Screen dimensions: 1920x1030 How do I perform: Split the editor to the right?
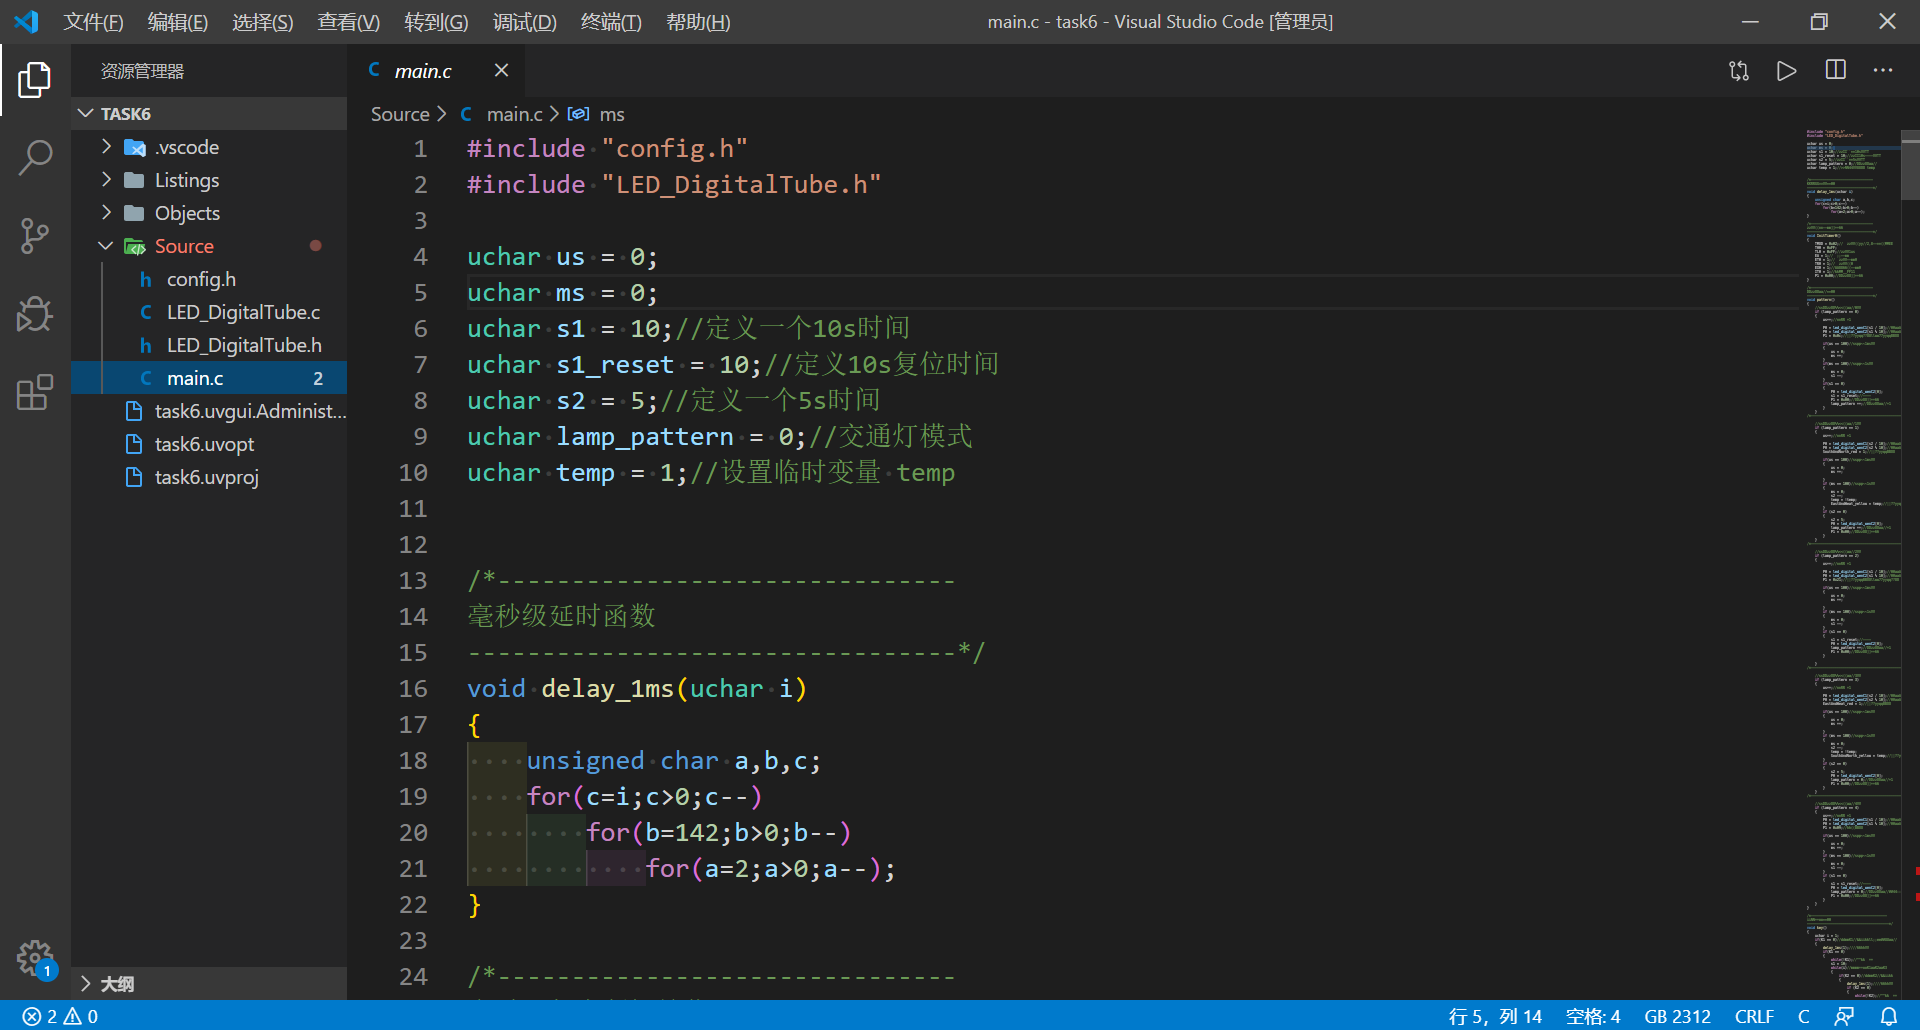pos(1836,70)
